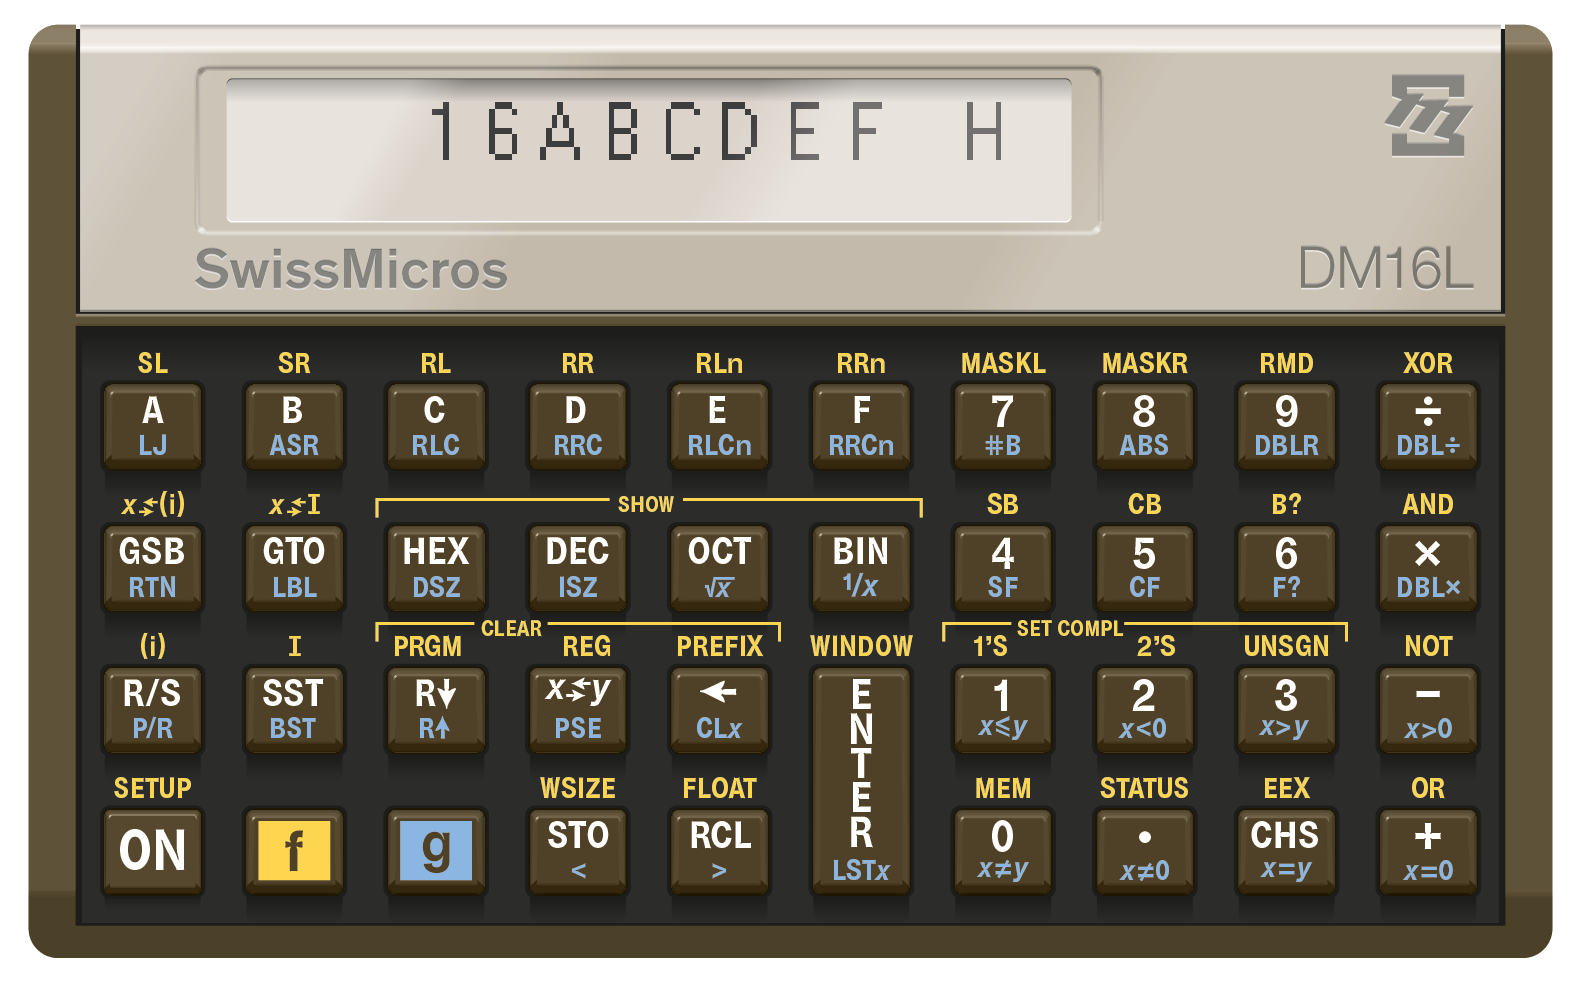
Task: Click digit 1 (x≤y) key
Action: (x=1003, y=710)
